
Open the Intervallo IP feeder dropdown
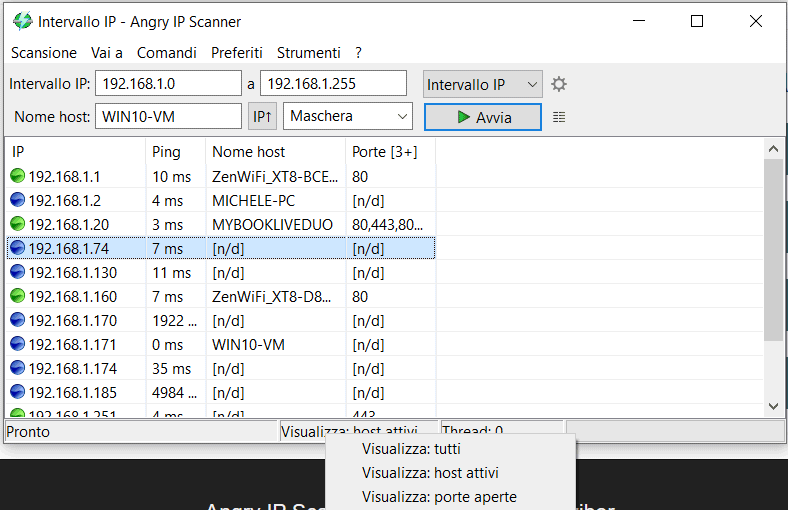[482, 84]
